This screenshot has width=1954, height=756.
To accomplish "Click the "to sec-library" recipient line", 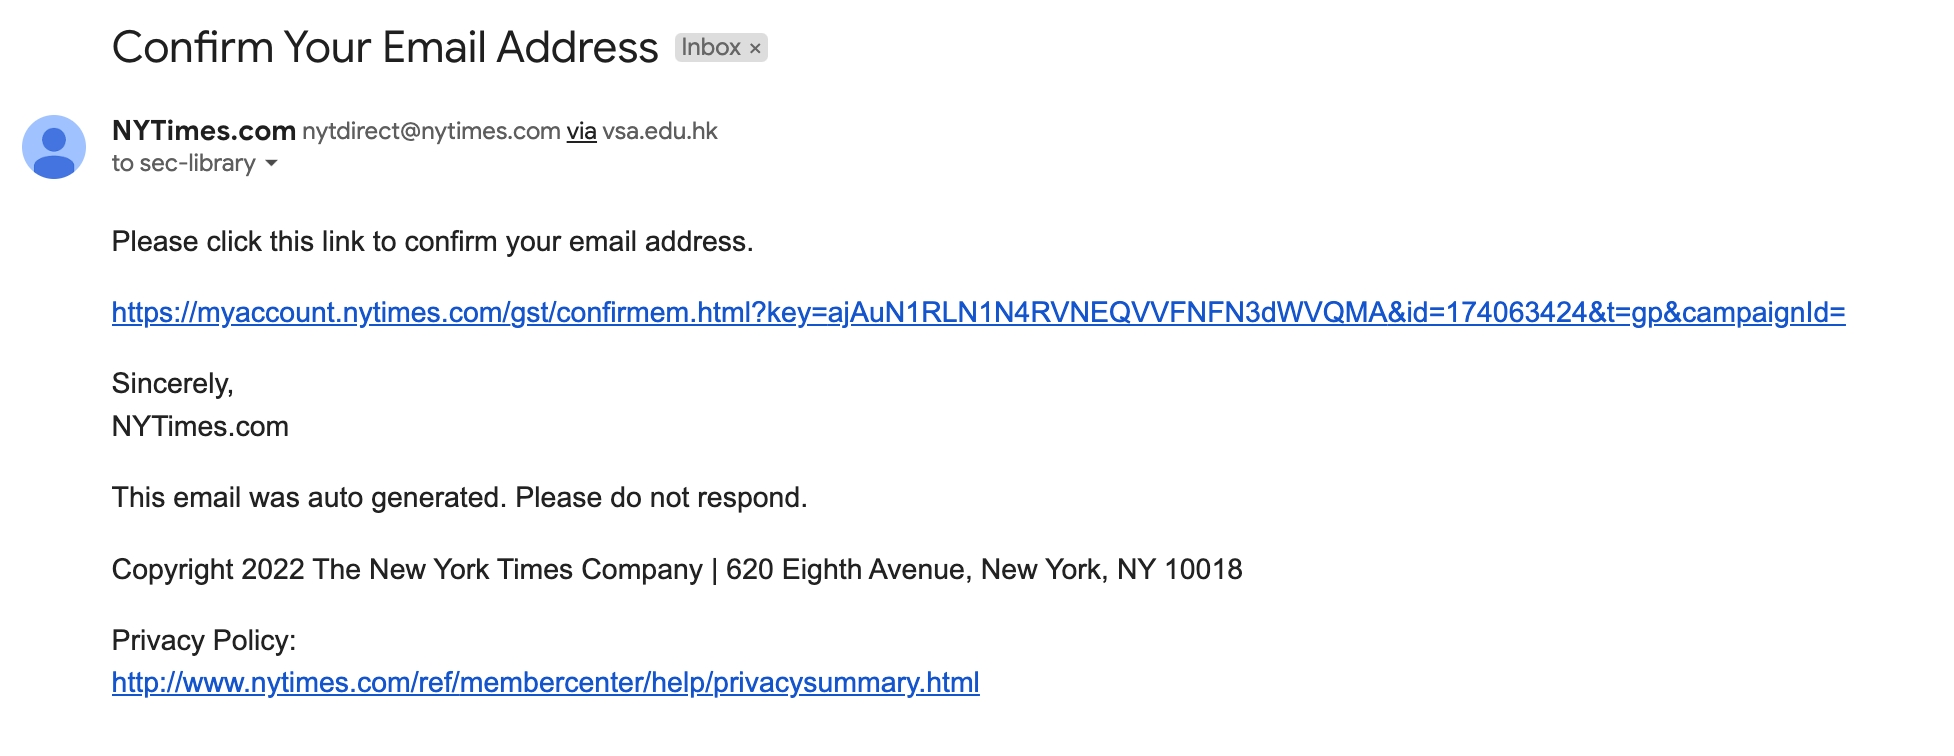I will point(184,163).
